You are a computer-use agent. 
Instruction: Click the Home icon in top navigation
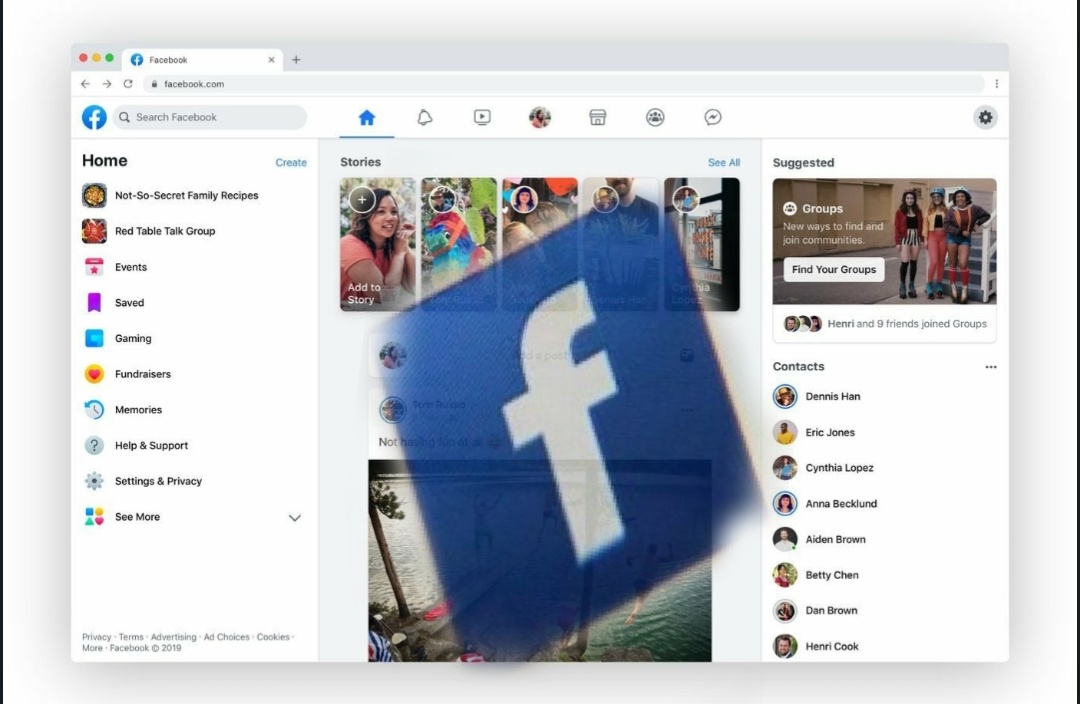(366, 118)
